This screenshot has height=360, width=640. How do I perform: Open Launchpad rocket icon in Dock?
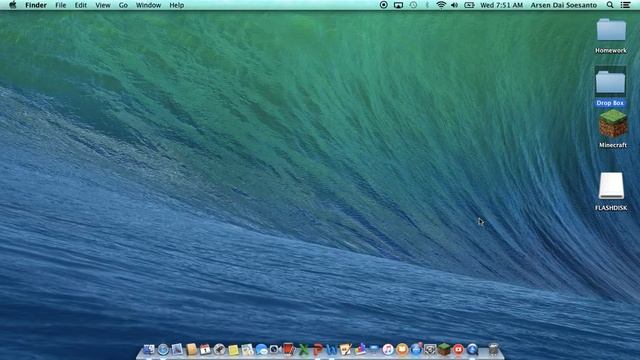219,349
